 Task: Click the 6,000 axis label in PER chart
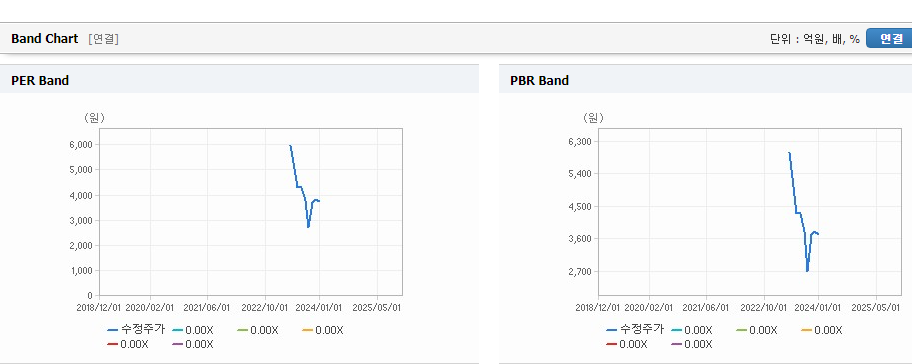click(81, 144)
